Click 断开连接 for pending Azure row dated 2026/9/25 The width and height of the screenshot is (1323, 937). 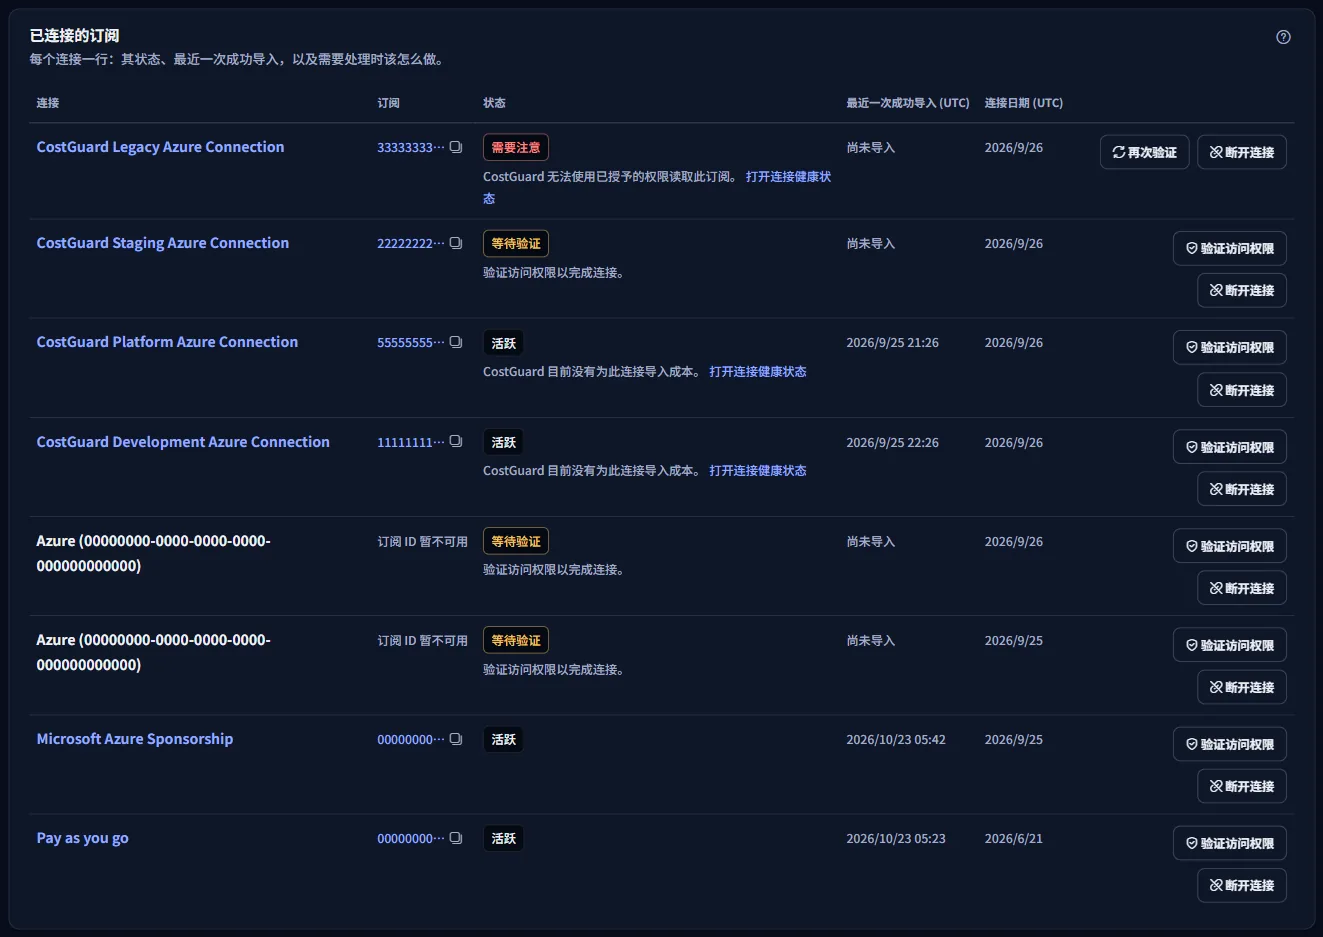[1241, 687]
